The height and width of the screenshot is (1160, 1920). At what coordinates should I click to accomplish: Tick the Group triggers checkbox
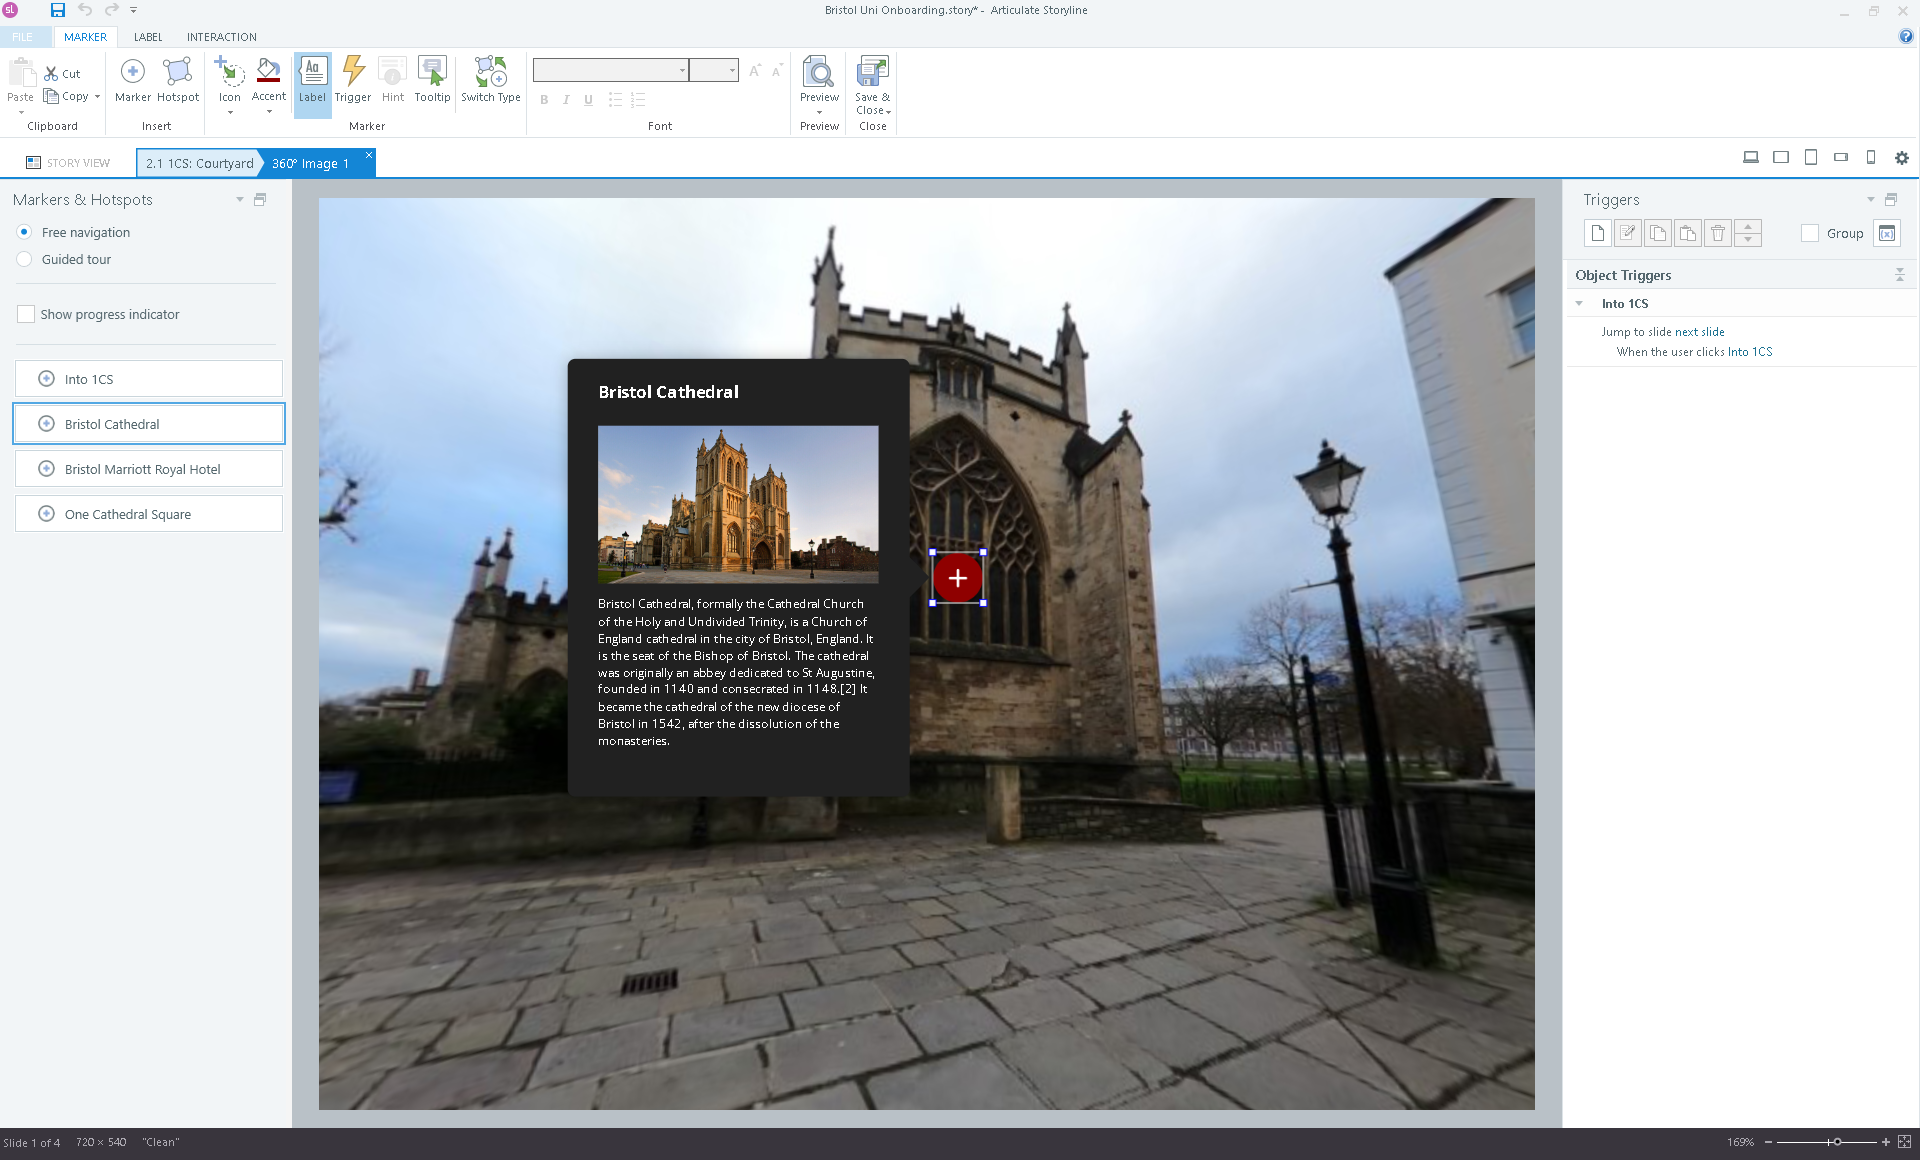point(1809,233)
